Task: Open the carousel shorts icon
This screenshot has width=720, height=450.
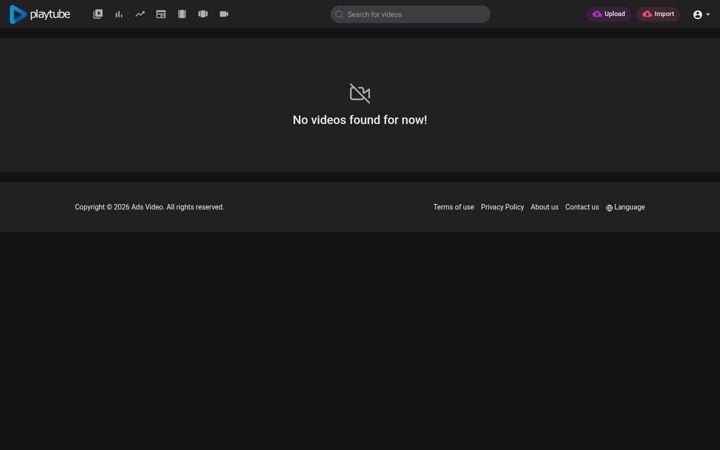Action: [203, 14]
